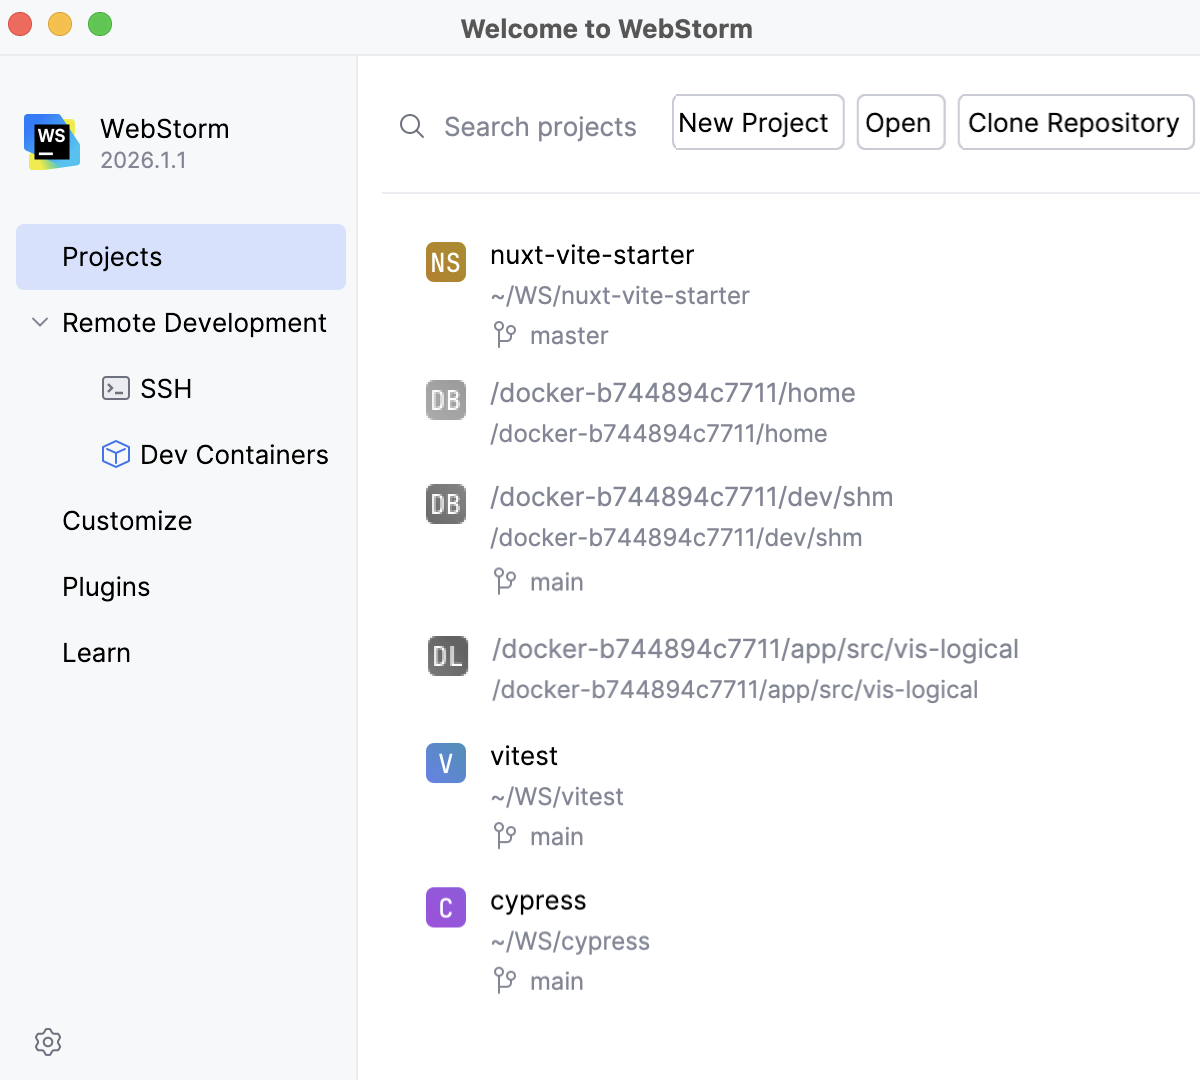The image size is (1200, 1080).
Task: Click the DL vis-logical project icon
Action: click(448, 656)
